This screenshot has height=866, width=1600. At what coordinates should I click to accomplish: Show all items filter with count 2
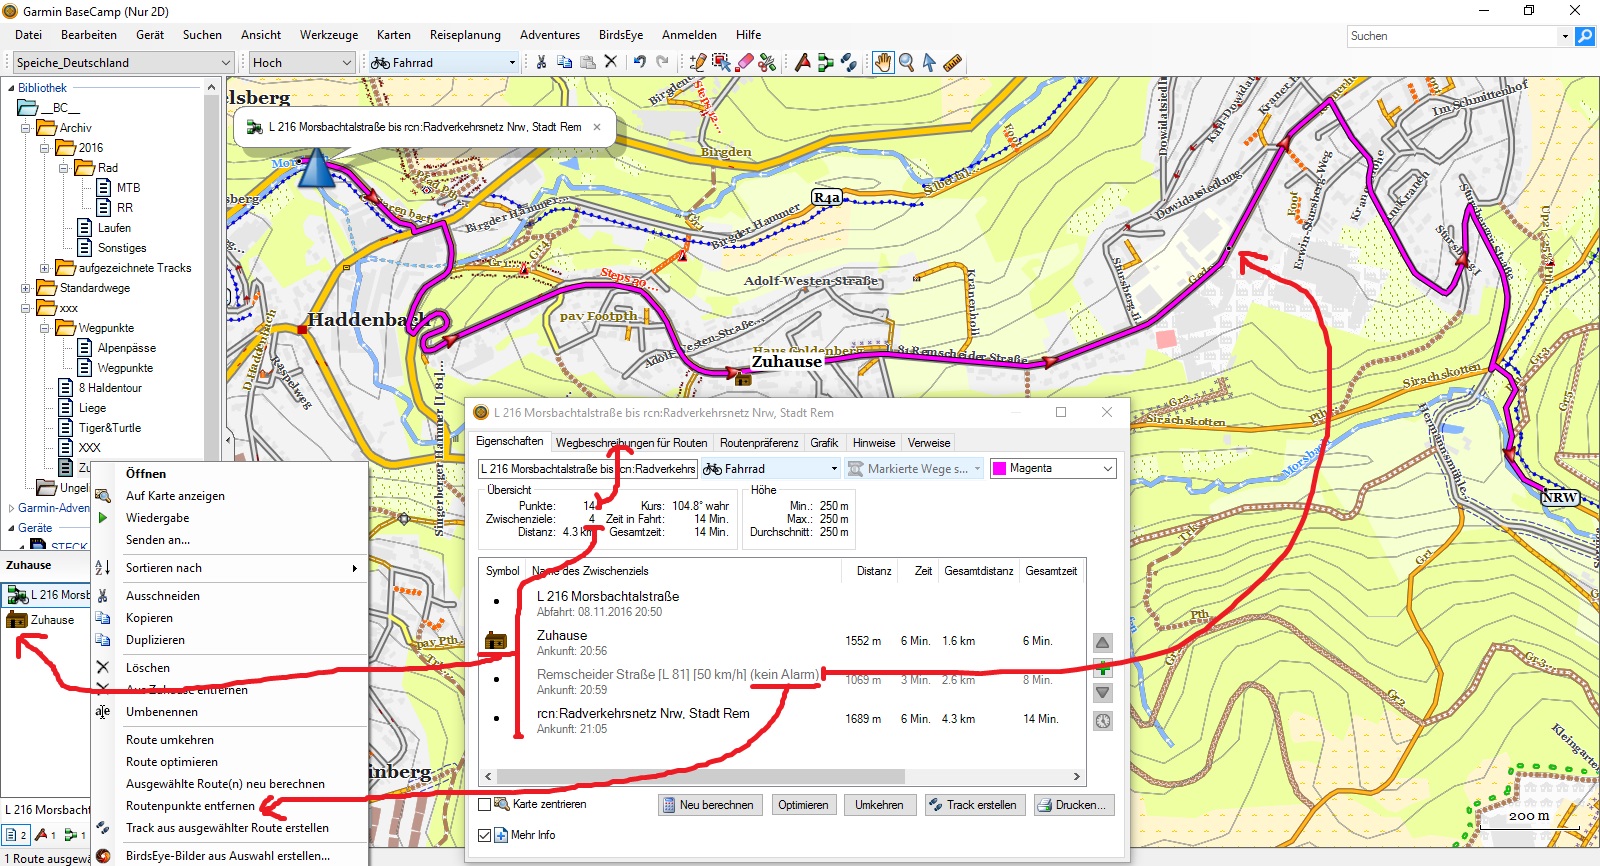(x=16, y=834)
